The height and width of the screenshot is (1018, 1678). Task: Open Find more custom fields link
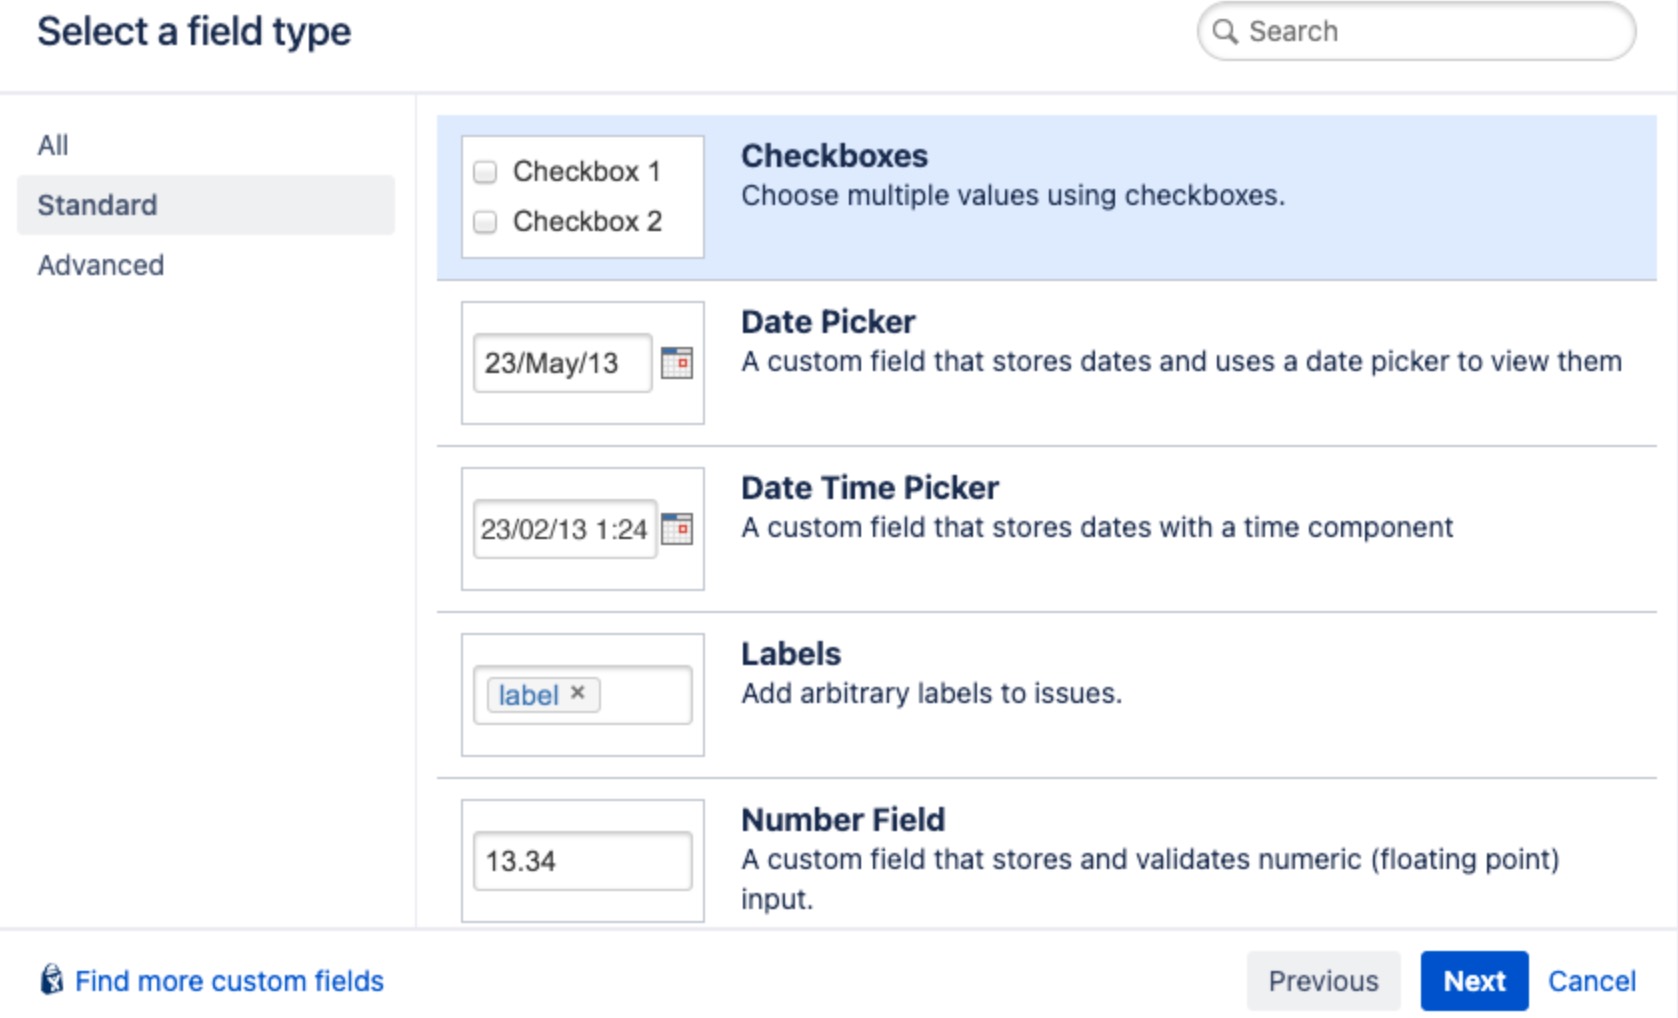229,981
